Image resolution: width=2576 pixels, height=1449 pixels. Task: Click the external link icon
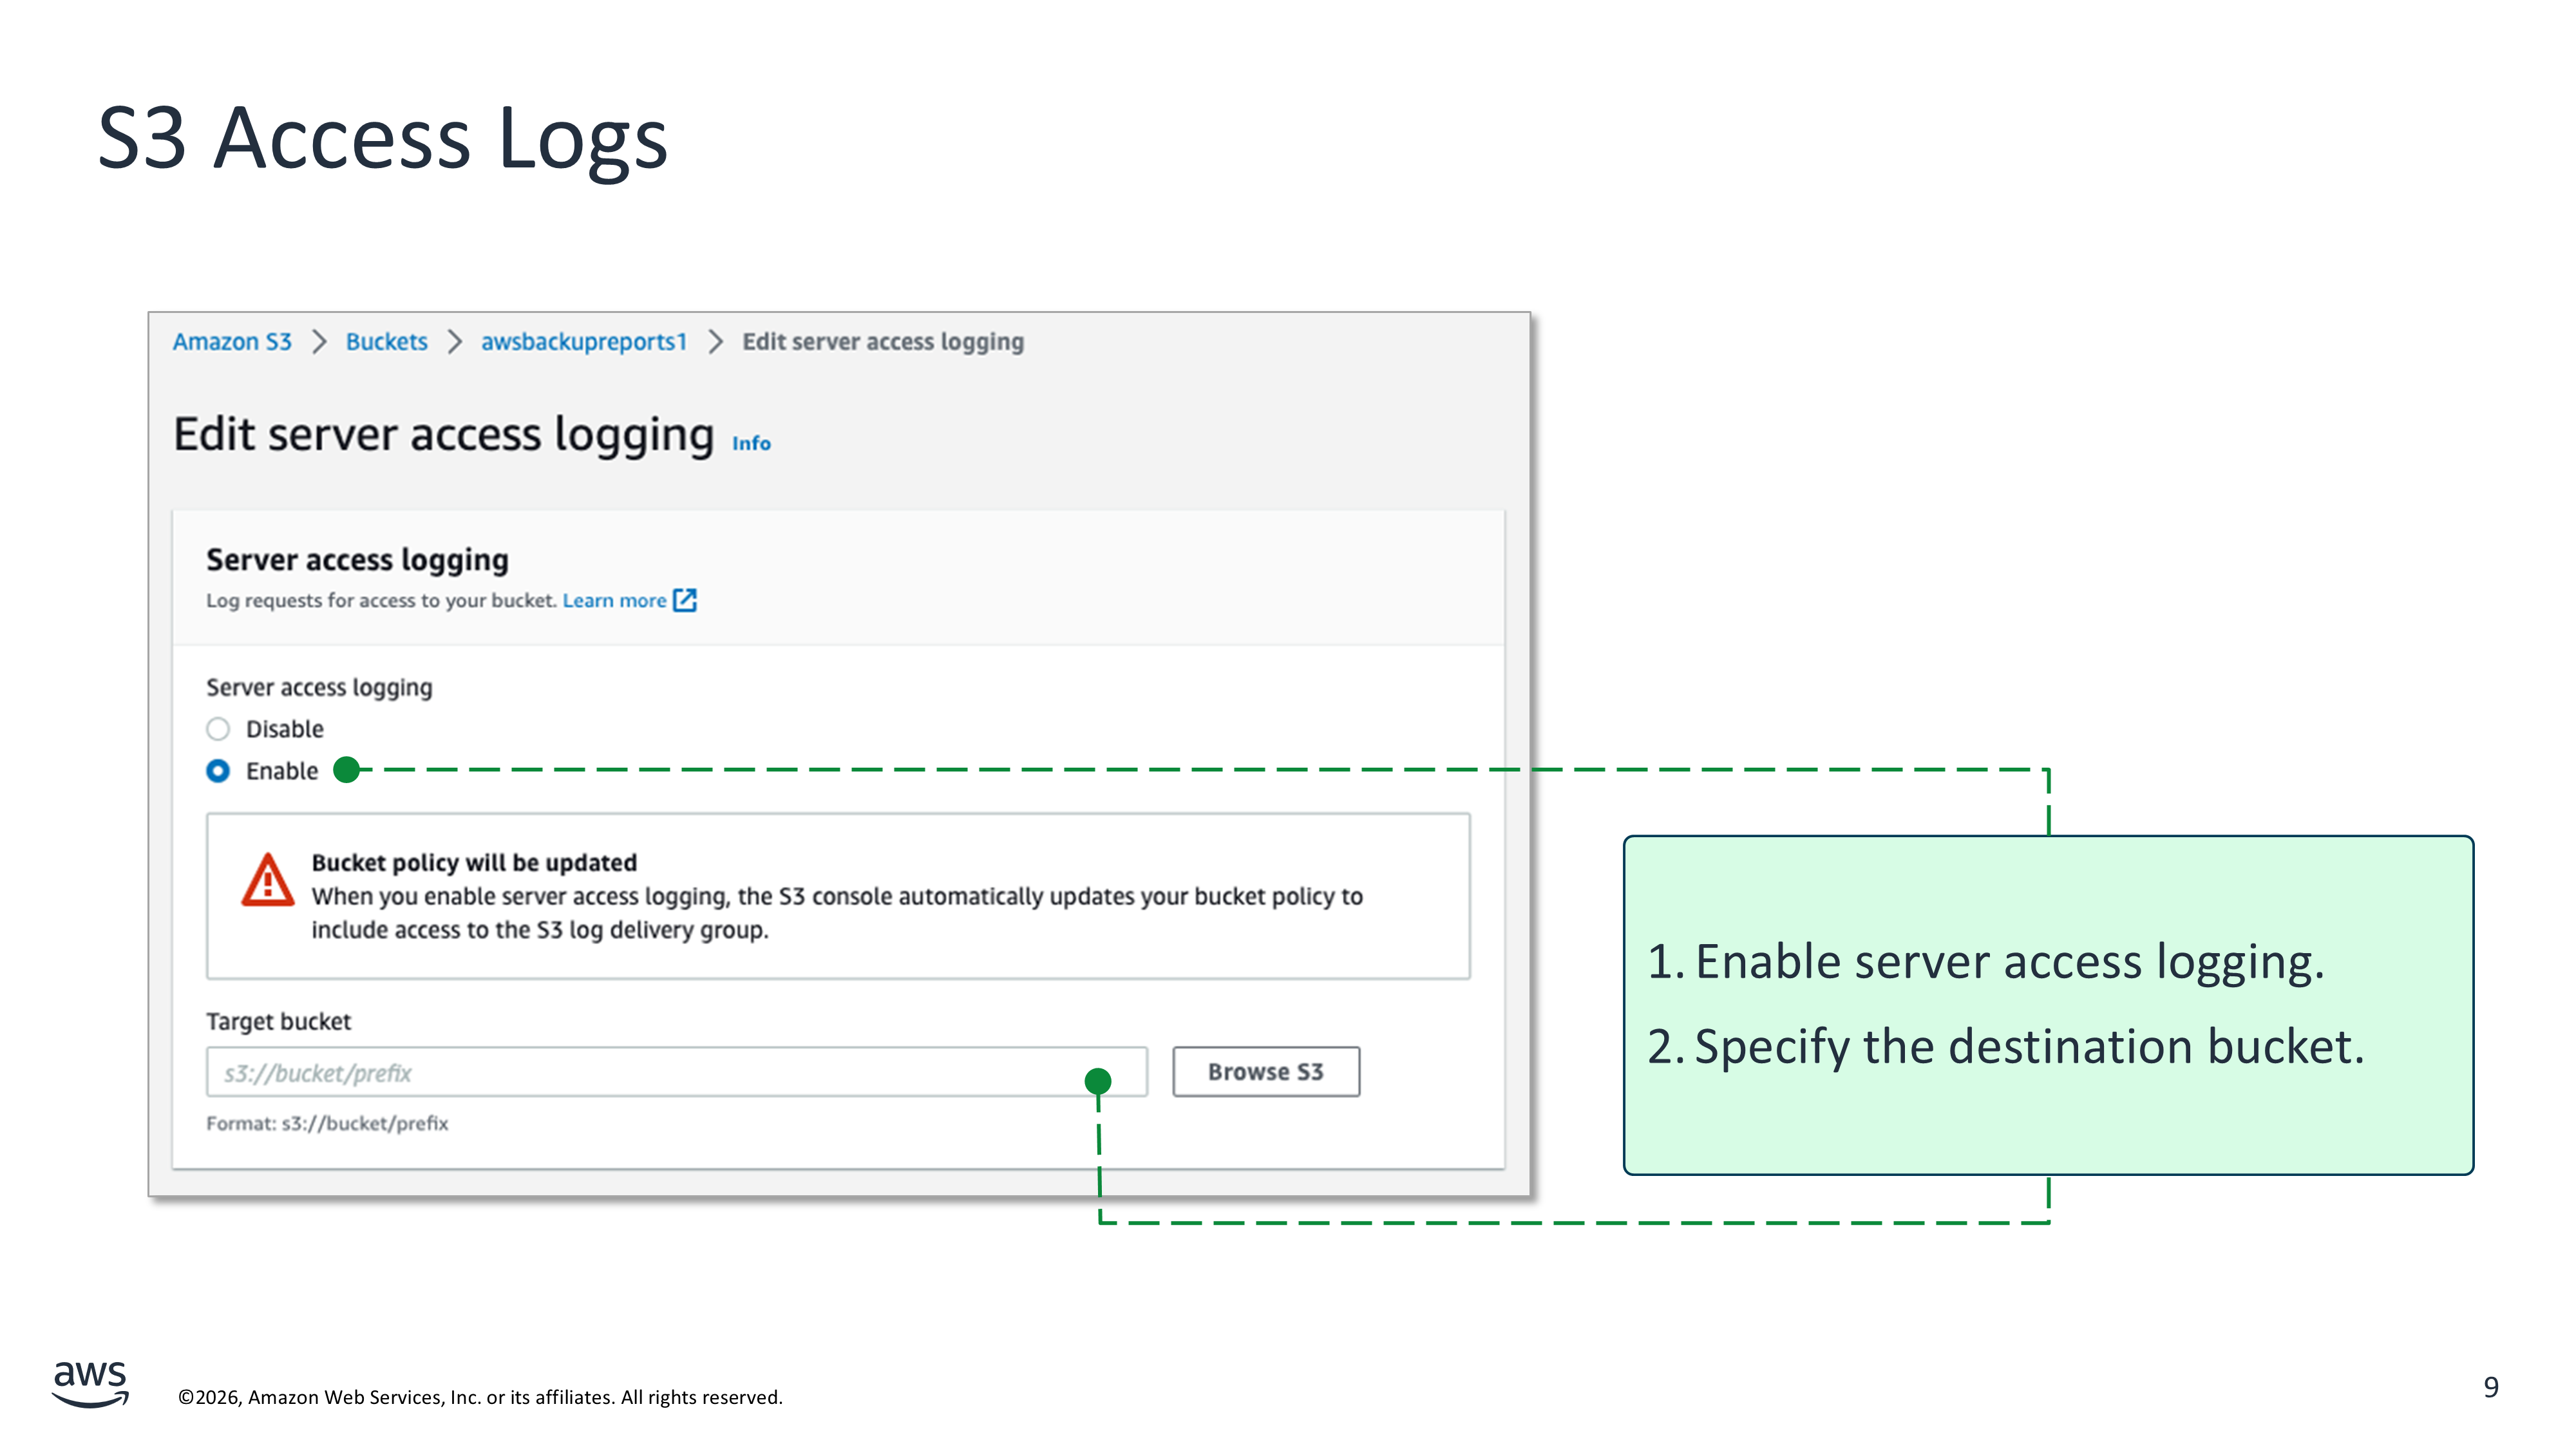(x=685, y=600)
